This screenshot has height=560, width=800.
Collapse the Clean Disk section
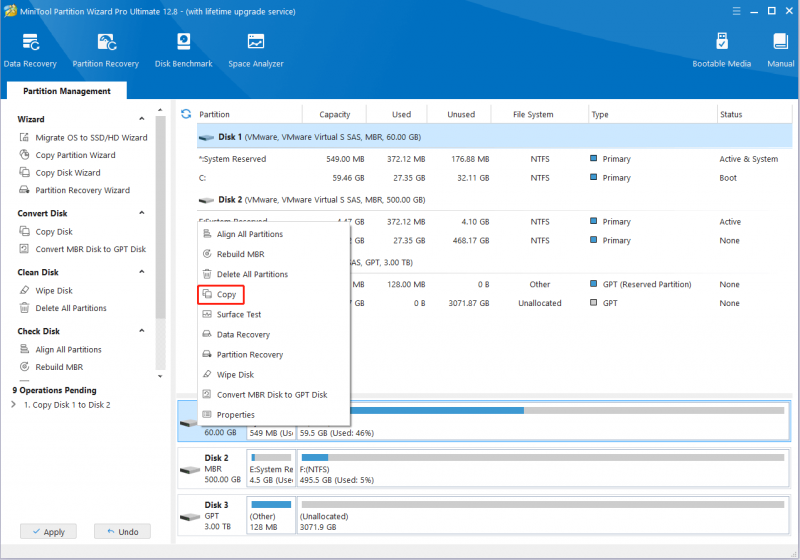(x=142, y=272)
